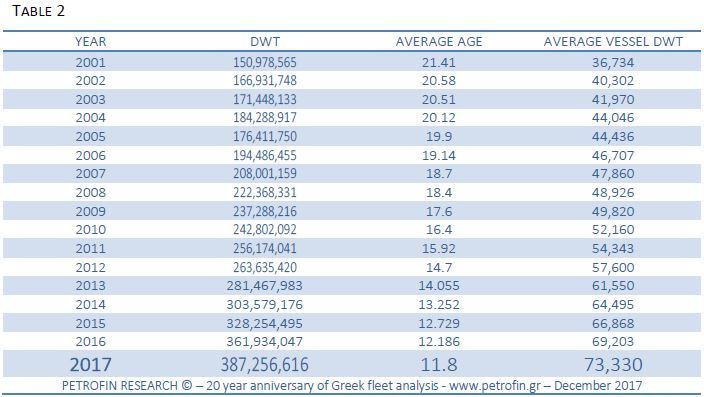Click year cell 2003

pyautogui.click(x=90, y=99)
